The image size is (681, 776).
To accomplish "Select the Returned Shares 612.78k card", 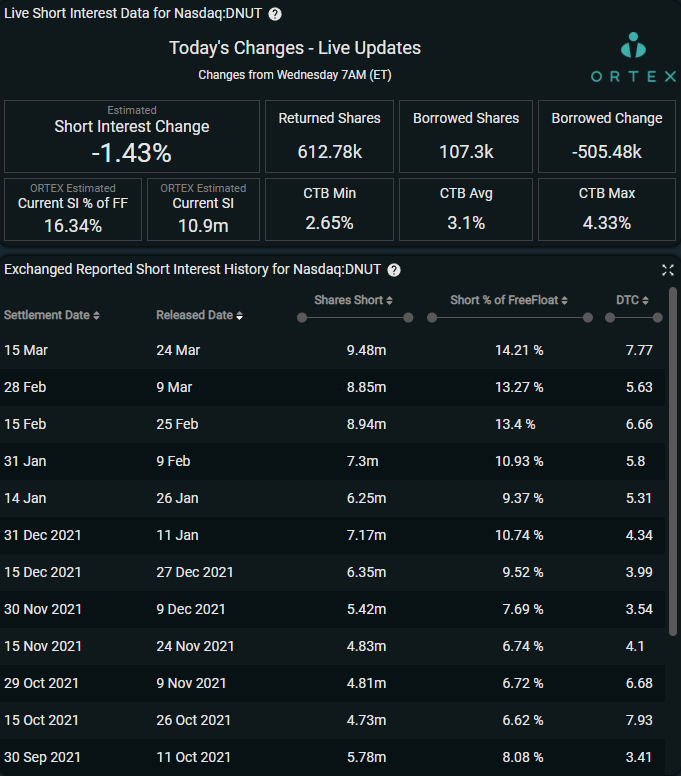I will click(x=329, y=137).
